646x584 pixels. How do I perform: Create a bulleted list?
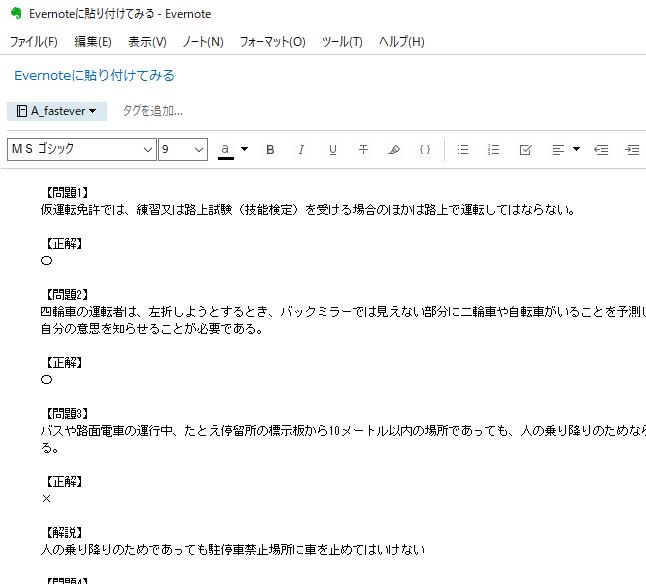[463, 150]
